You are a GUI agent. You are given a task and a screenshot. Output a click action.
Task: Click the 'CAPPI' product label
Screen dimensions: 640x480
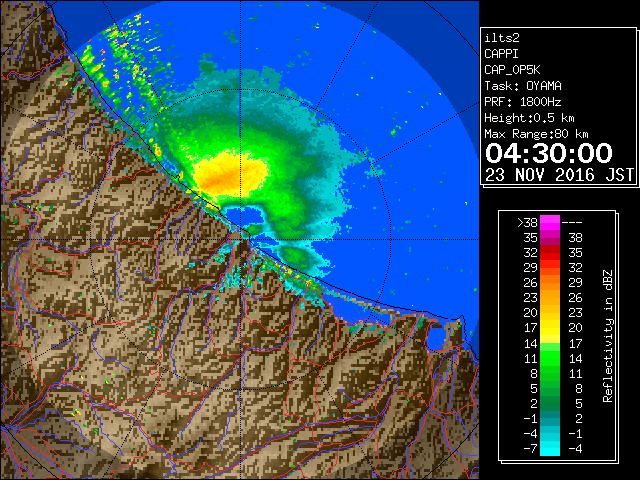(x=501, y=54)
